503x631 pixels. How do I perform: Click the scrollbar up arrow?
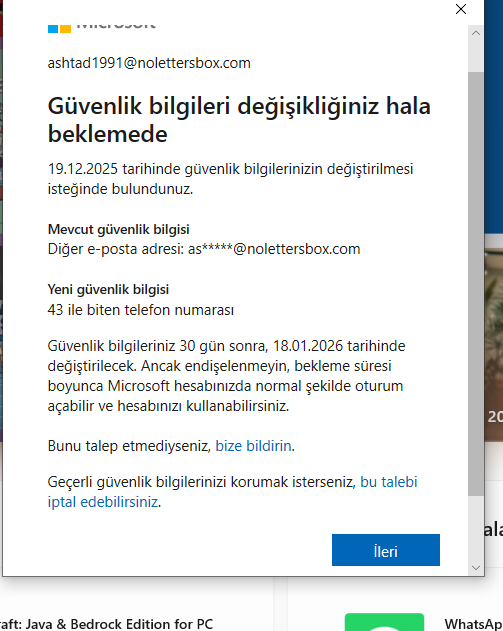pos(476,33)
